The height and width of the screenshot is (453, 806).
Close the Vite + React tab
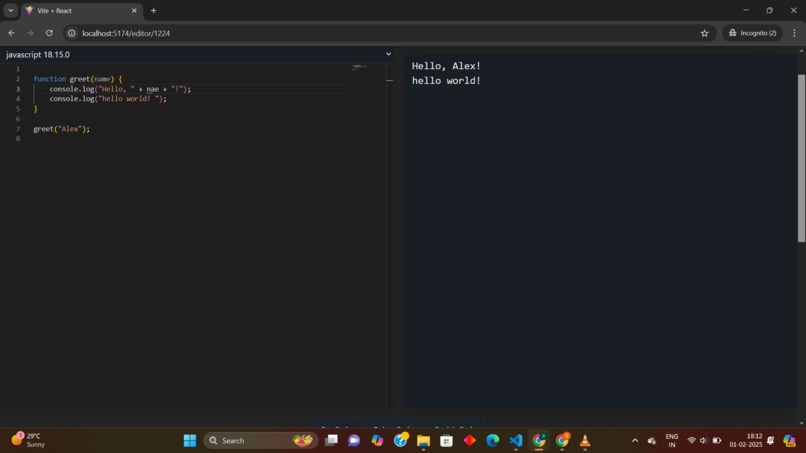coord(134,10)
